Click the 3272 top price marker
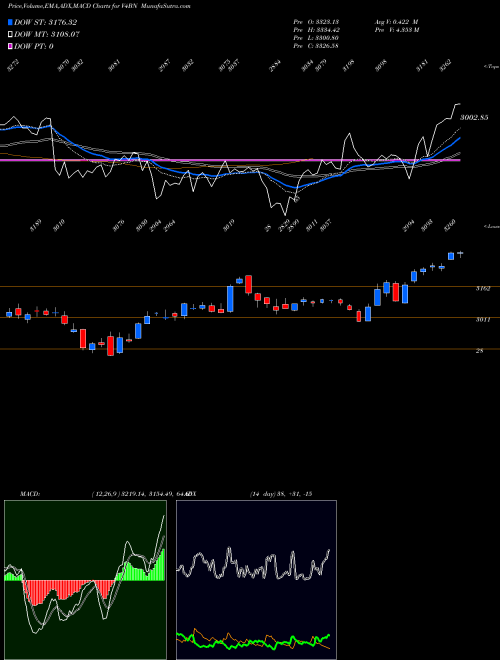 click(x=13, y=66)
